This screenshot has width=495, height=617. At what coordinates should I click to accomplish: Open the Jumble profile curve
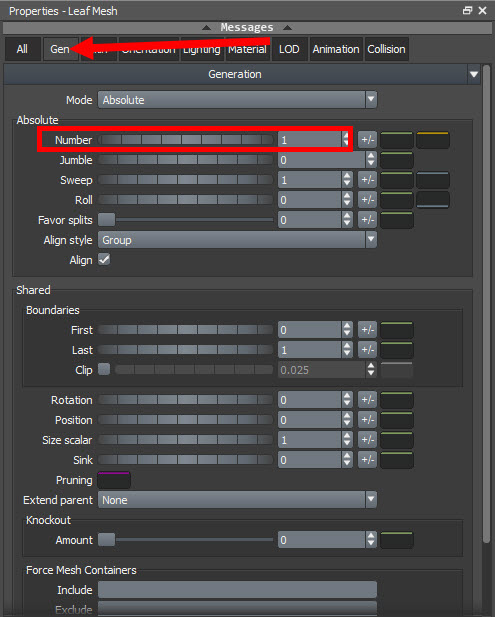point(397,160)
